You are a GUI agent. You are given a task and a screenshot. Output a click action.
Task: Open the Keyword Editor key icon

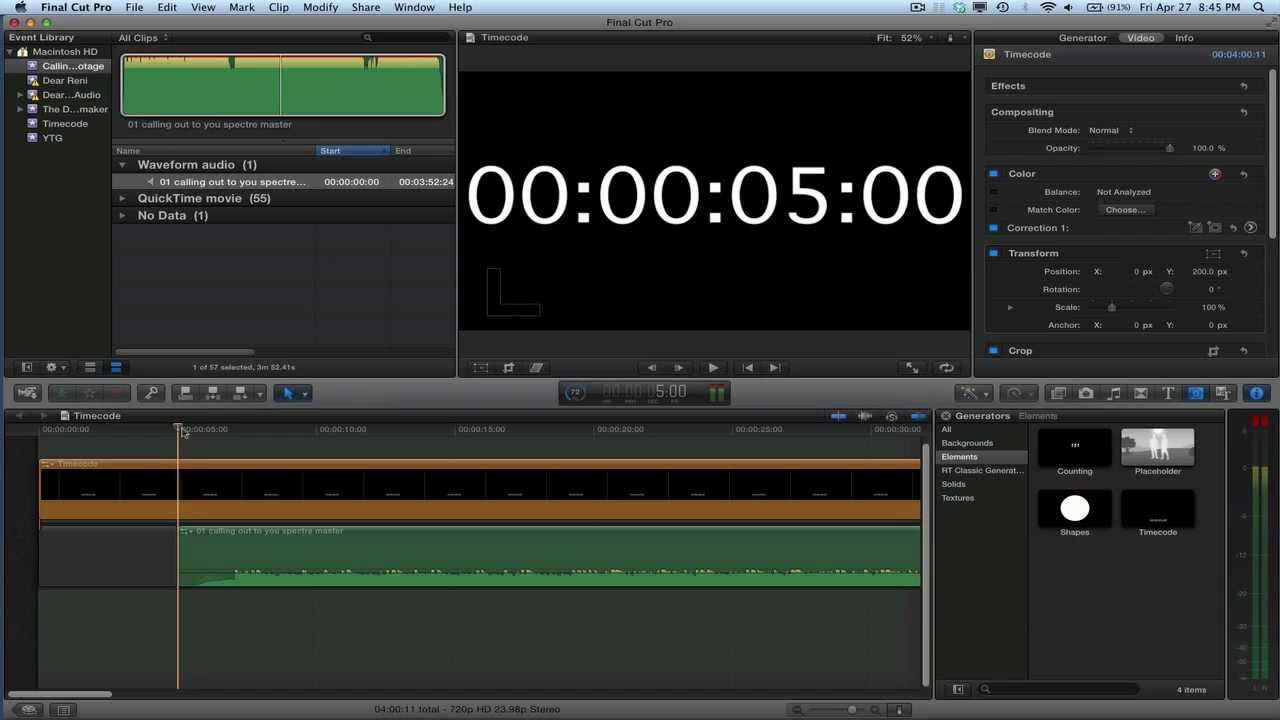150,394
